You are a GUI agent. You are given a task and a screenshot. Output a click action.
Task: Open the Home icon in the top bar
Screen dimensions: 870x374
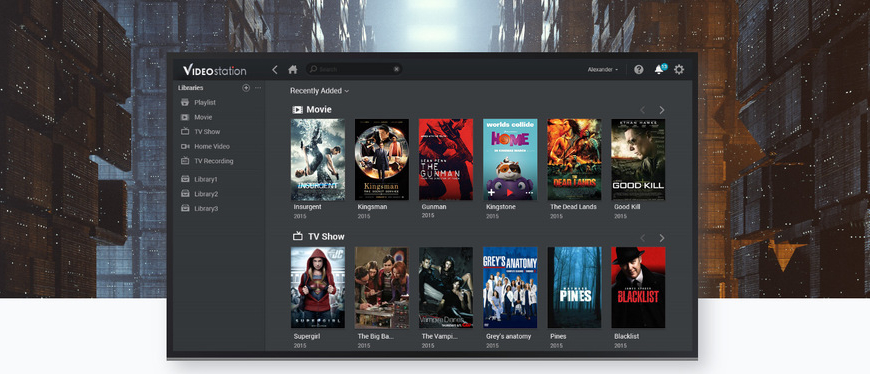point(293,69)
